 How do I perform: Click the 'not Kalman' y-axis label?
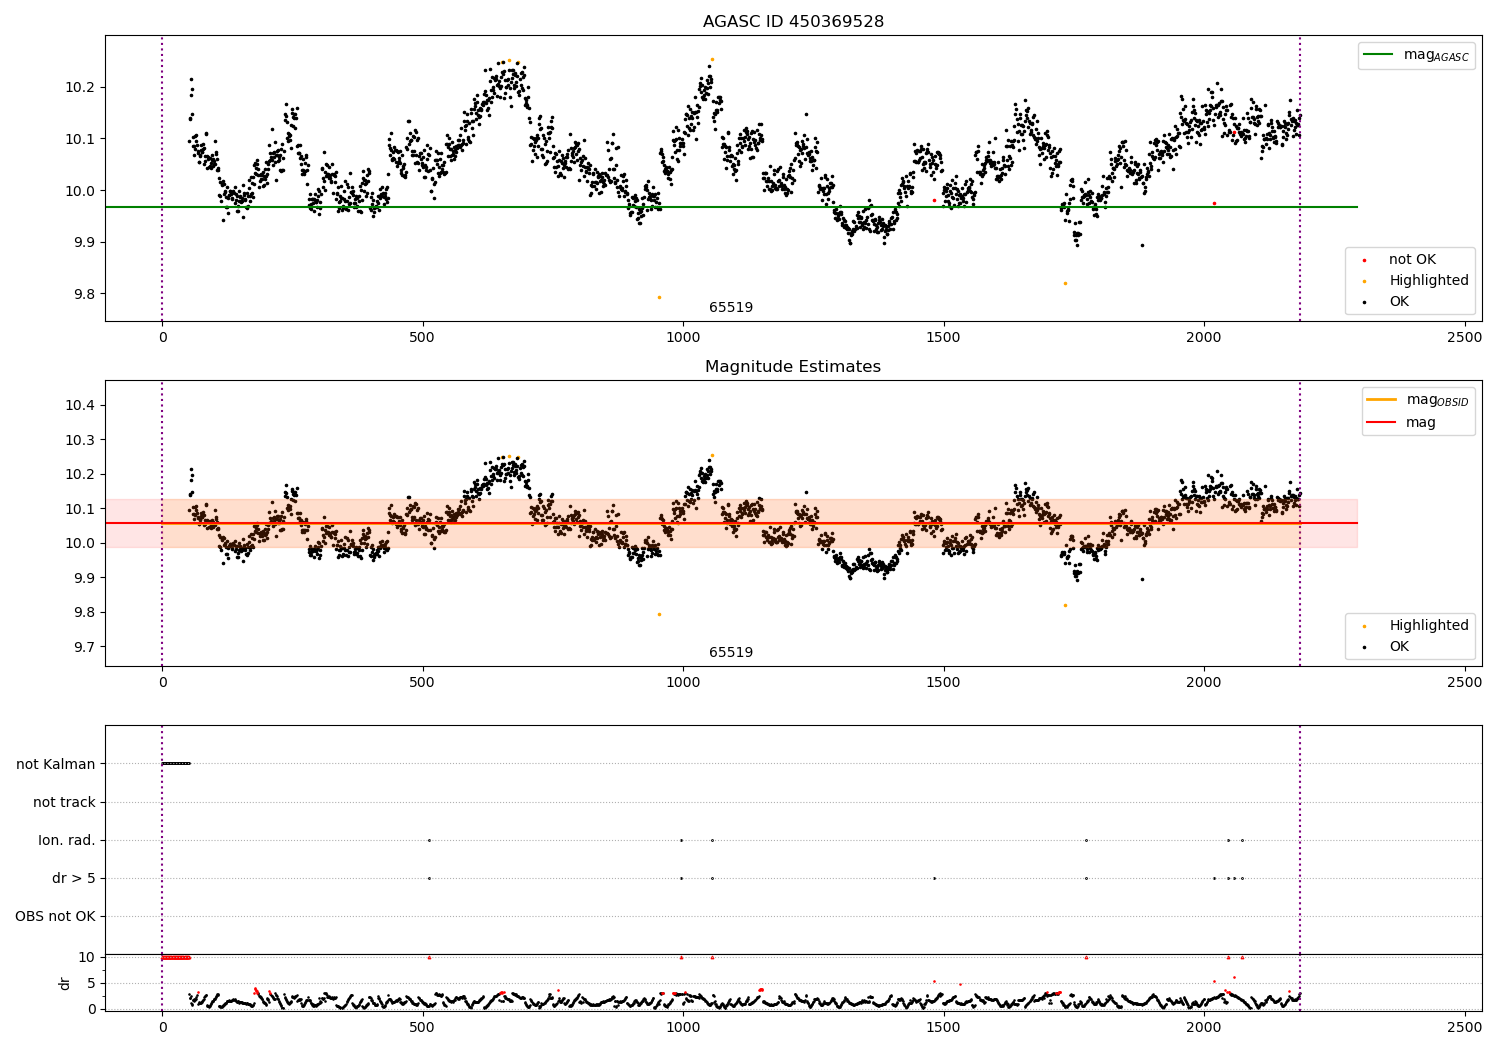coord(56,764)
